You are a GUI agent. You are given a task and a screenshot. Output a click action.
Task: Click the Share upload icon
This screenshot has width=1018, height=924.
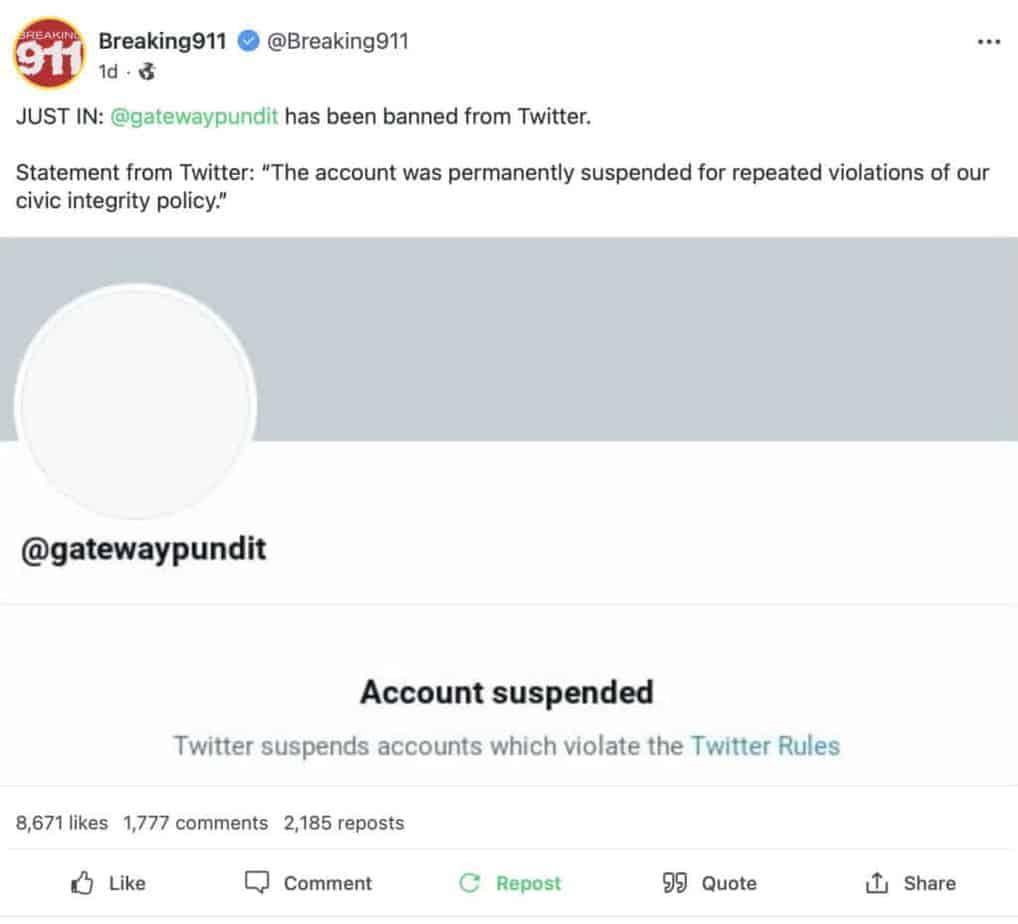tap(876, 883)
